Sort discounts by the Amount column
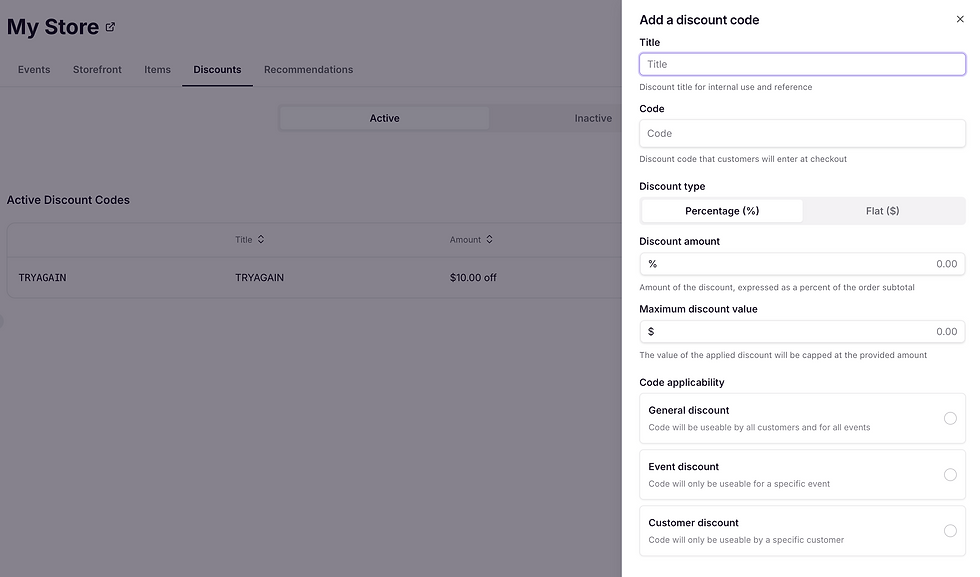980x577 pixels. [x=472, y=239]
